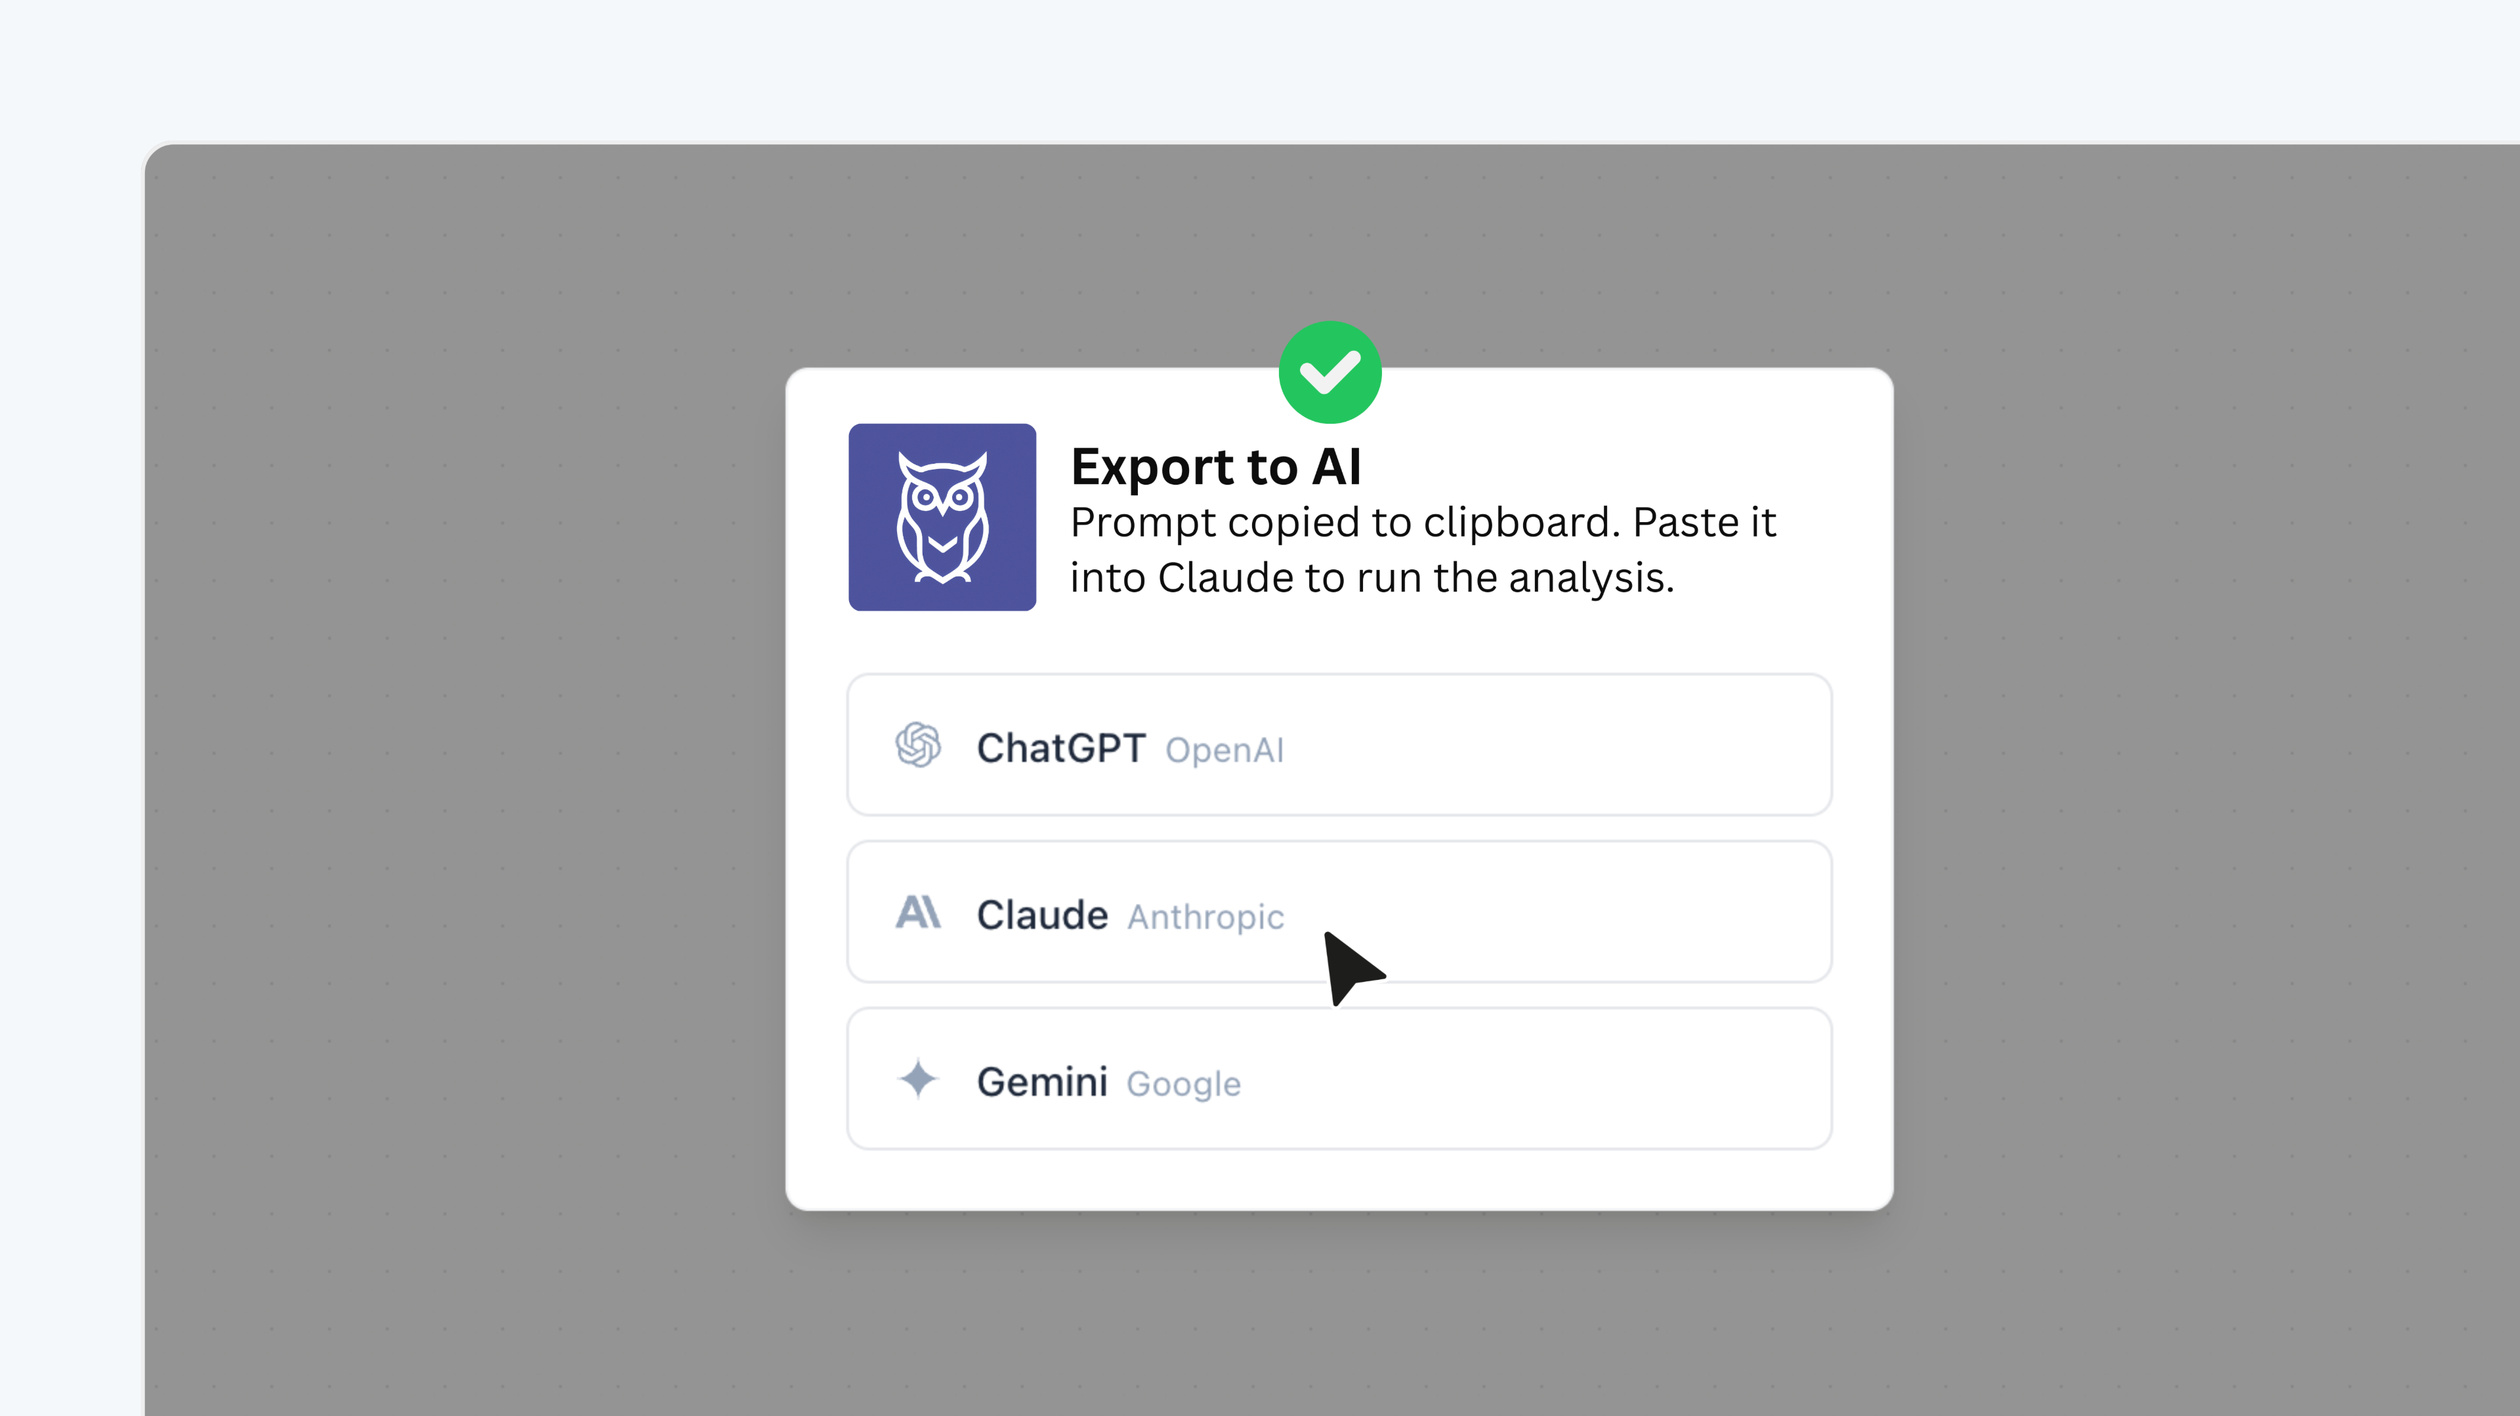Click the Claude label text
Screen dimensions: 2520x1416
point(1040,913)
